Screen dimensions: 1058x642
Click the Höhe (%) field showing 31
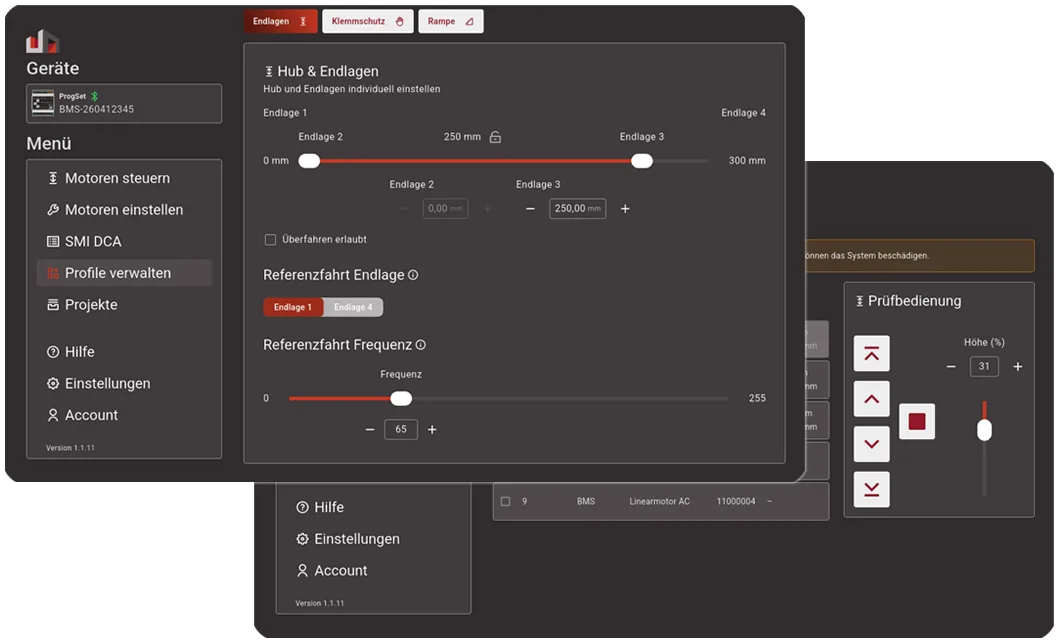click(984, 367)
